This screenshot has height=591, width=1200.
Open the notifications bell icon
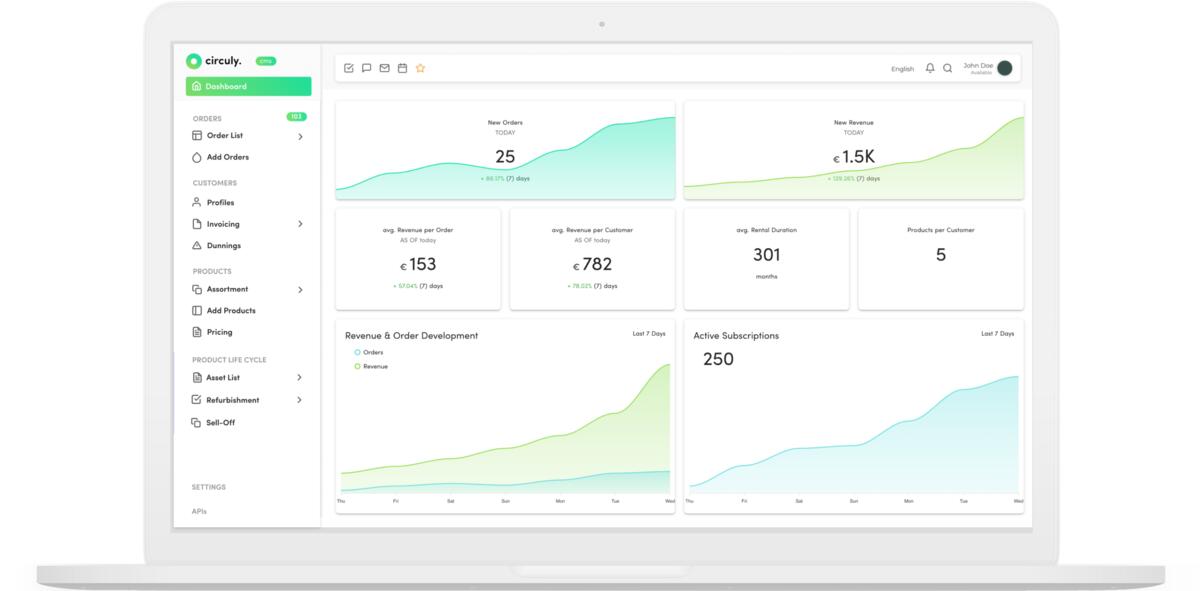[930, 68]
